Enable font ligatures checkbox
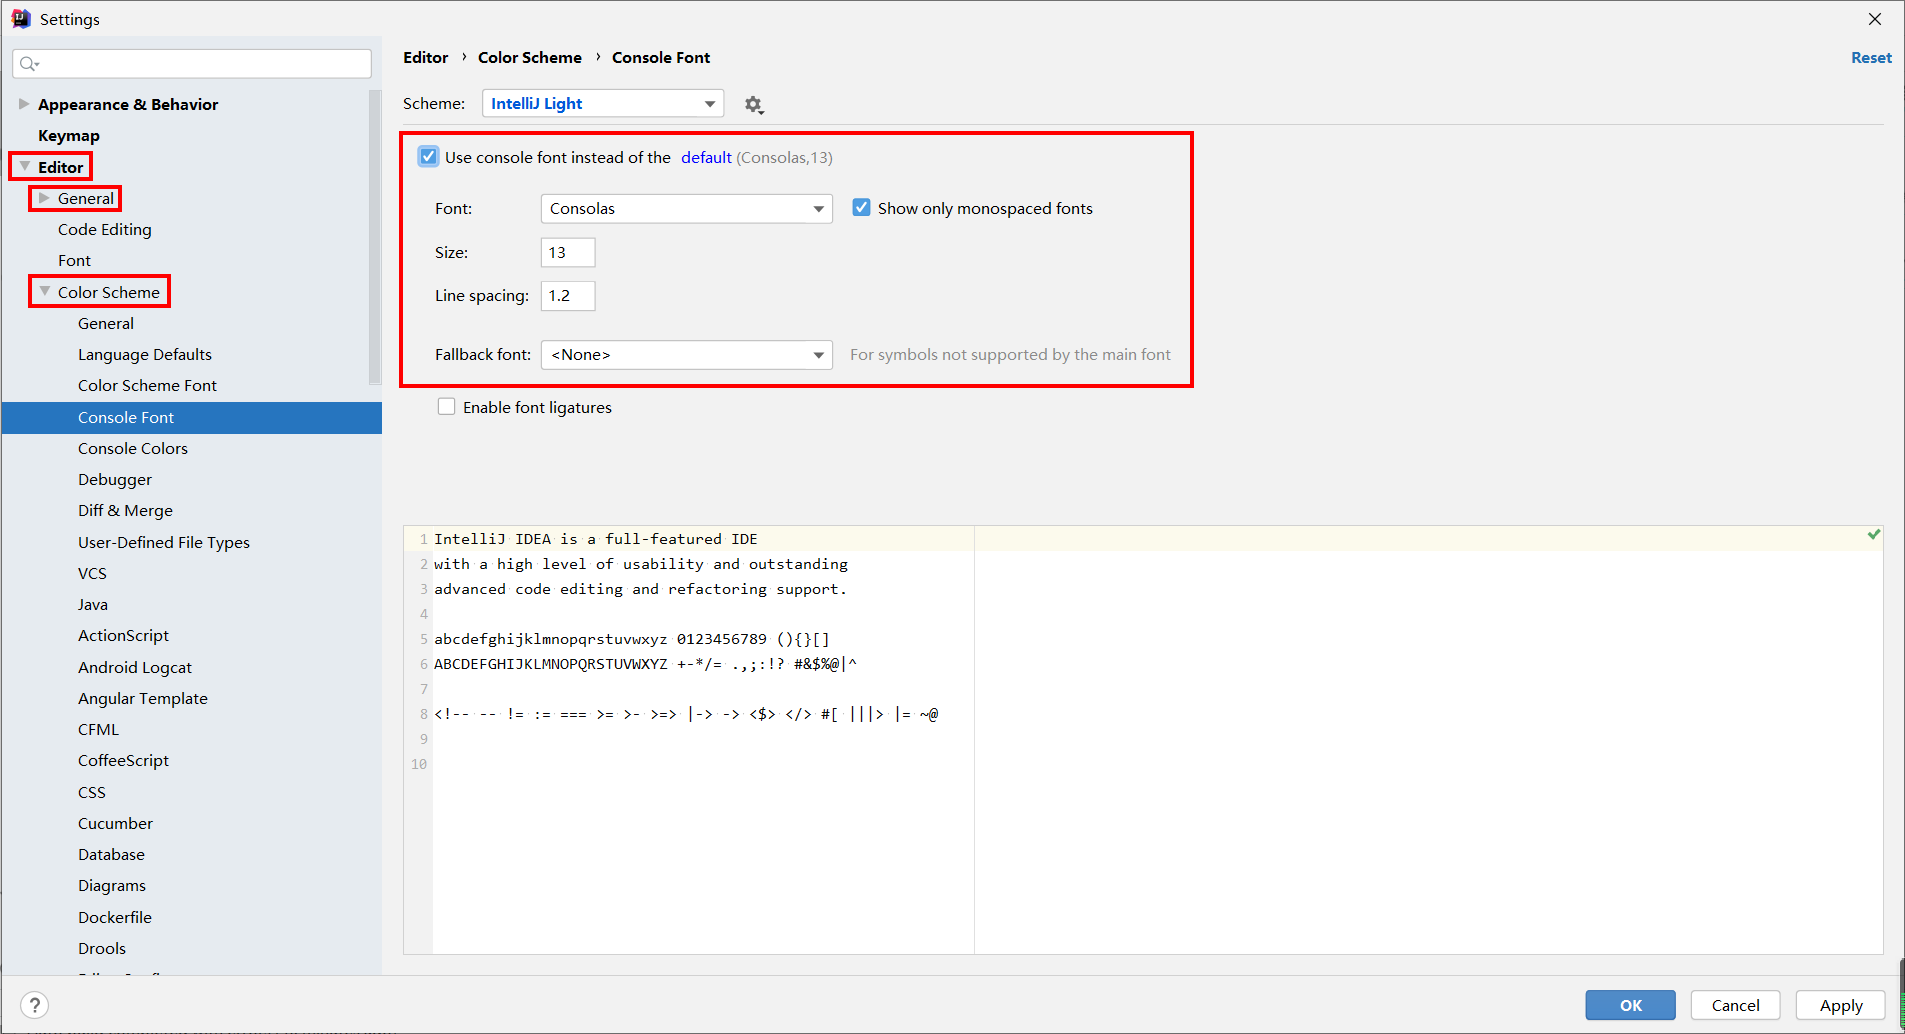Image resolution: width=1905 pixels, height=1034 pixels. tap(446, 407)
